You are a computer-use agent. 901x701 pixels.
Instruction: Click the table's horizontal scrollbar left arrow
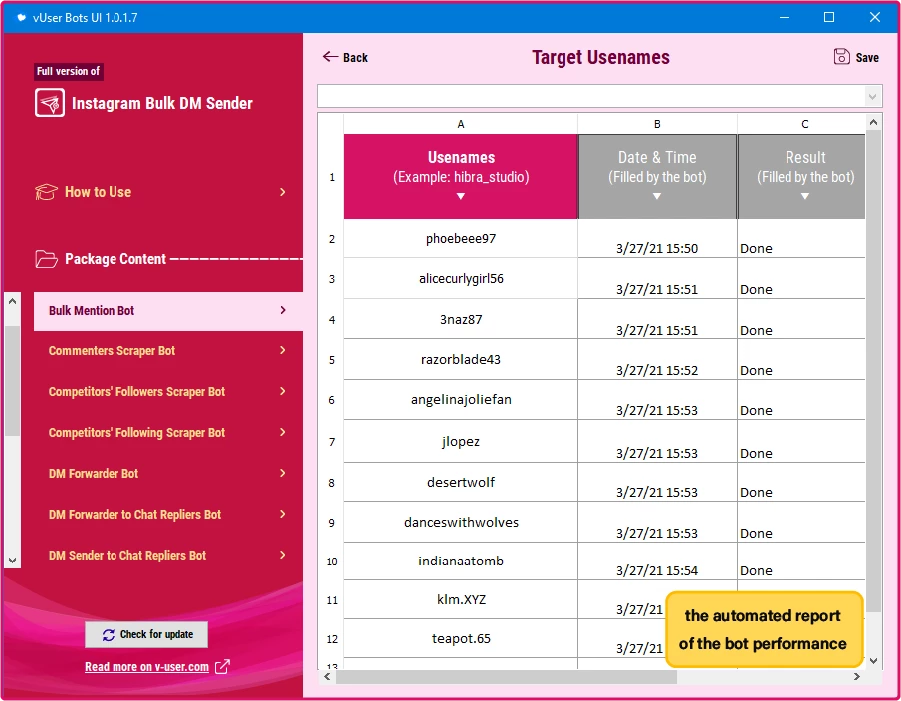tap(327, 677)
